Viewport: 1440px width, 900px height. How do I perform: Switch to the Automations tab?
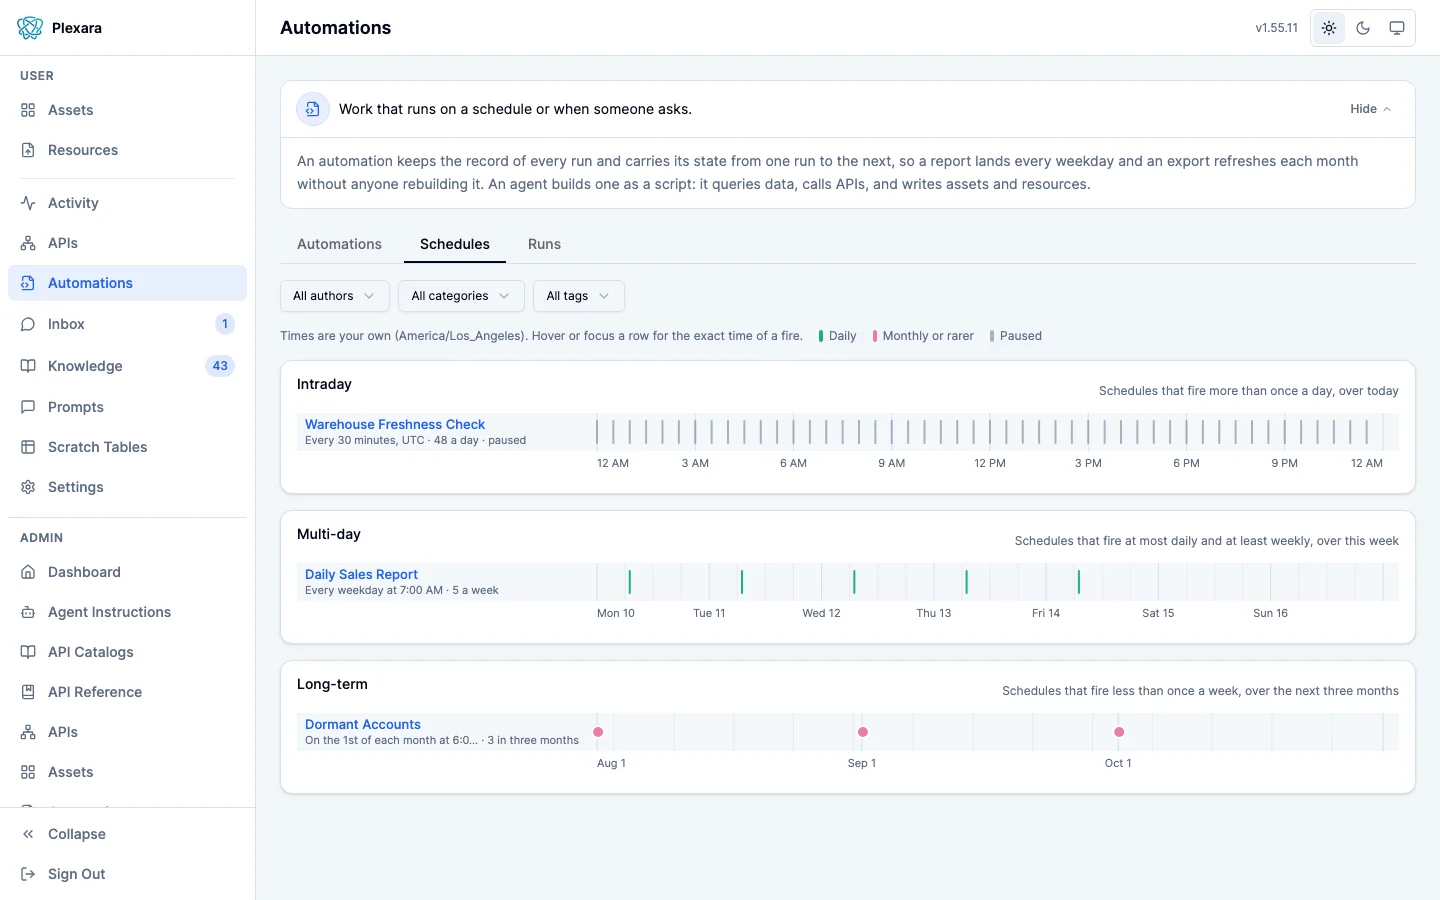point(339,244)
